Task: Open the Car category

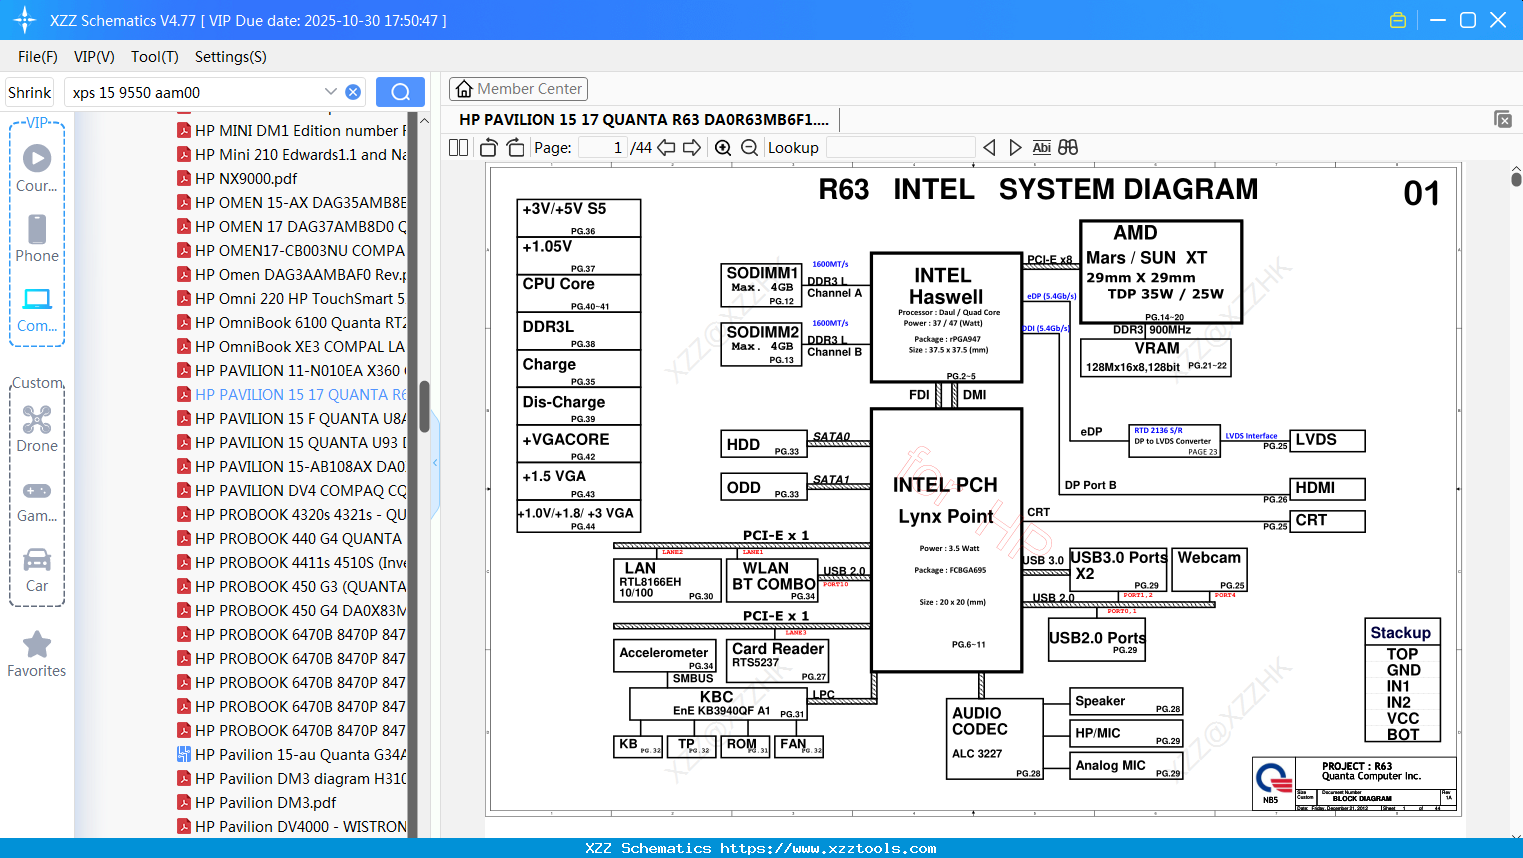Action: pyautogui.click(x=37, y=570)
